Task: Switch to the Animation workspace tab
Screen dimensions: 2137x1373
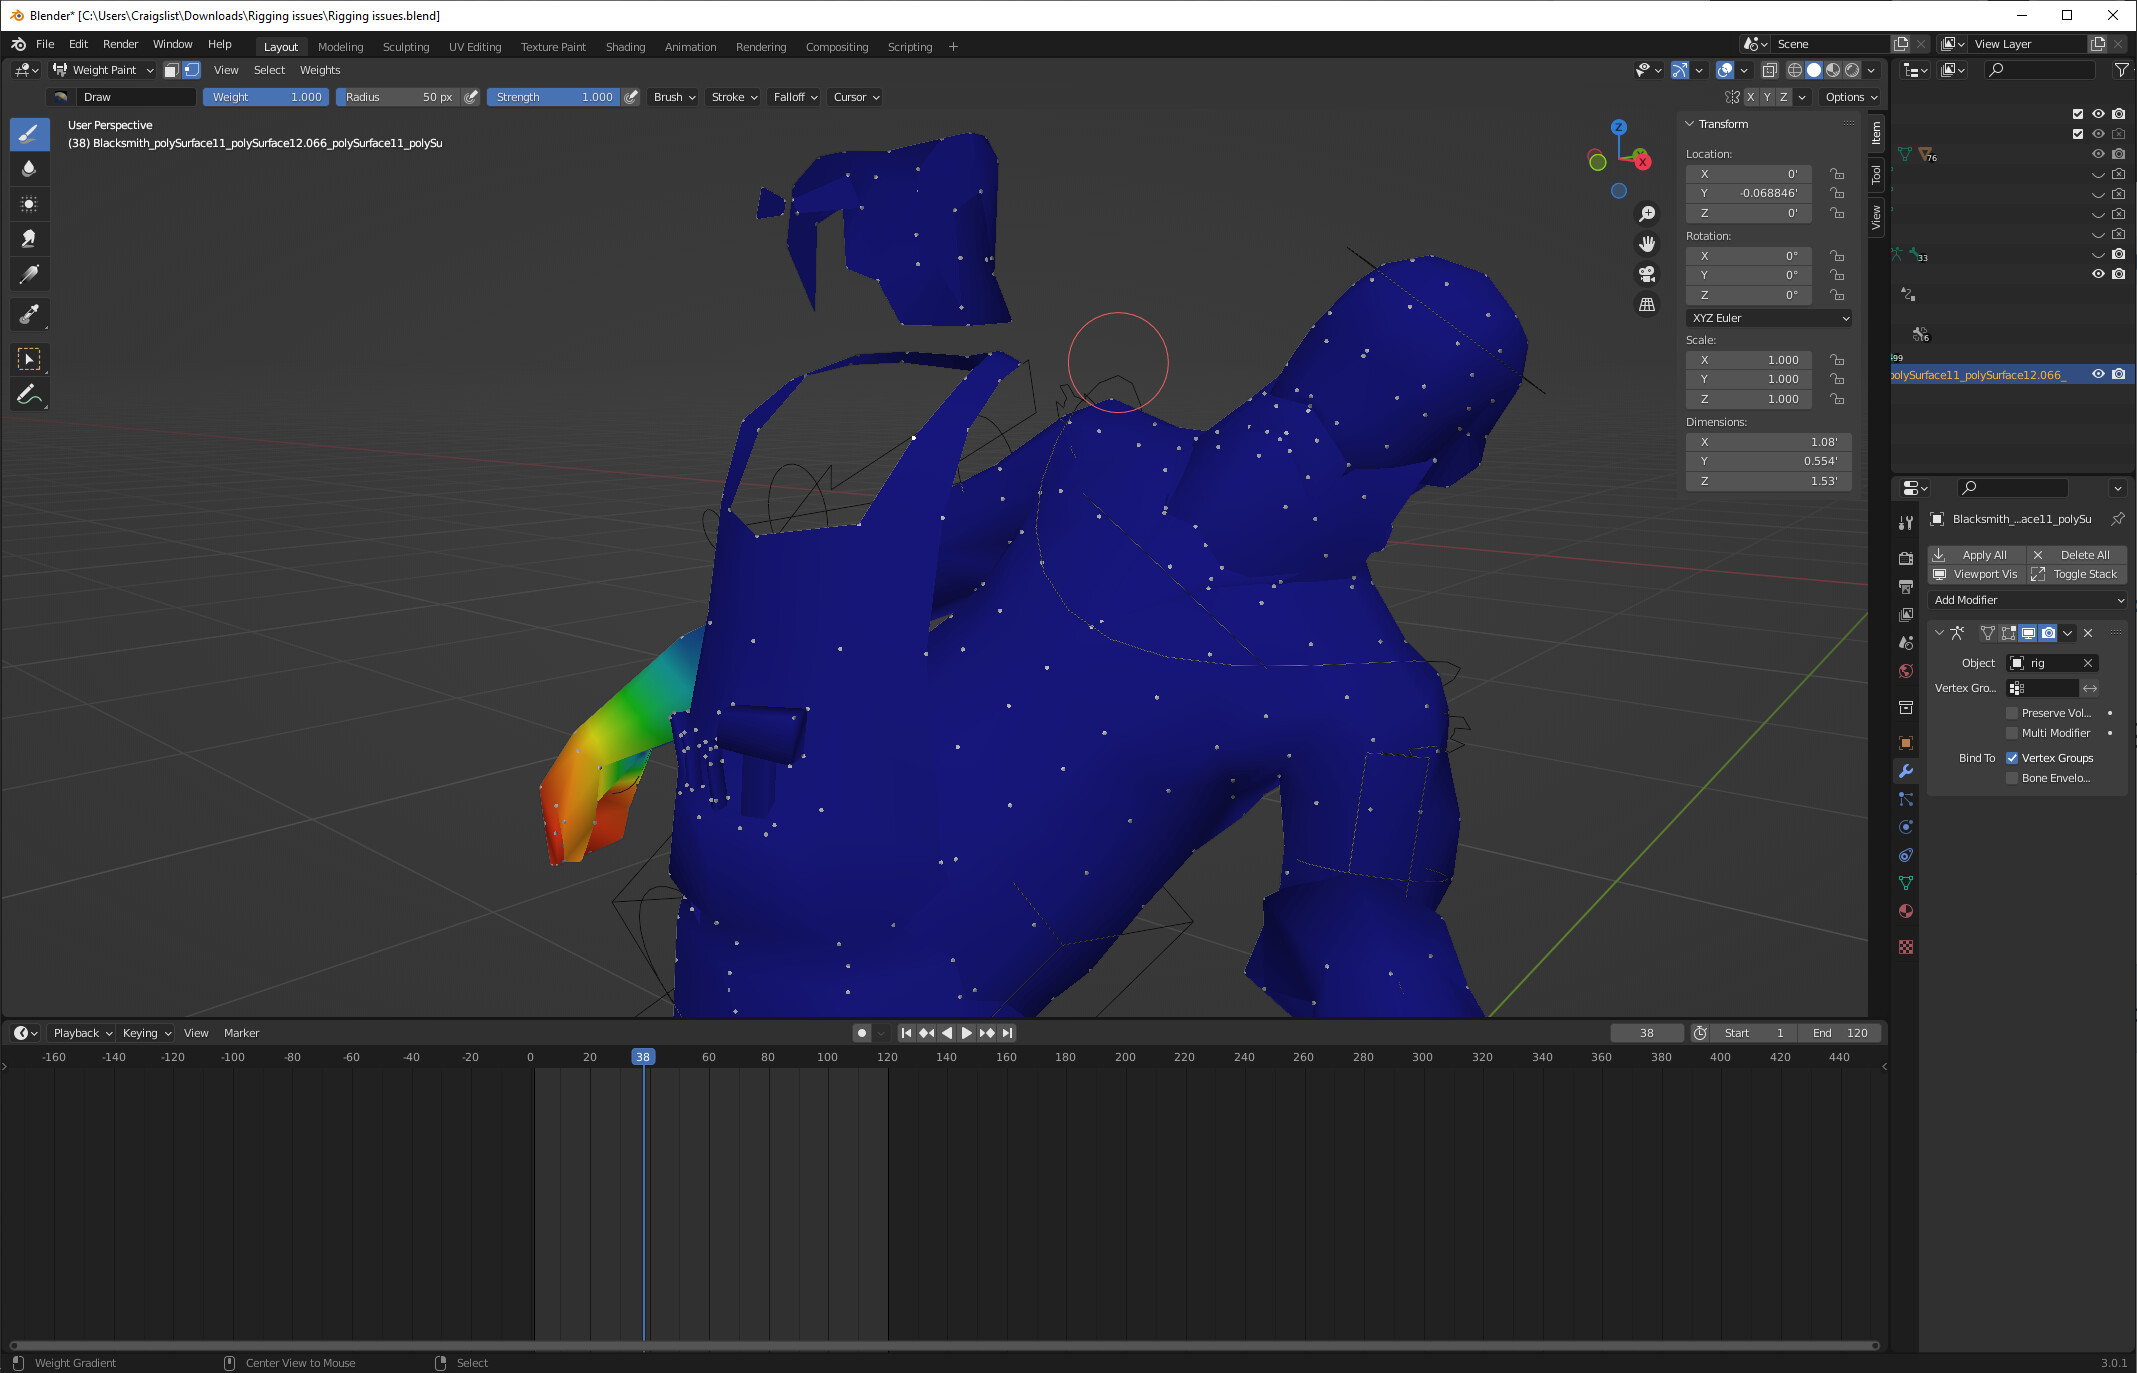Action: pos(690,47)
